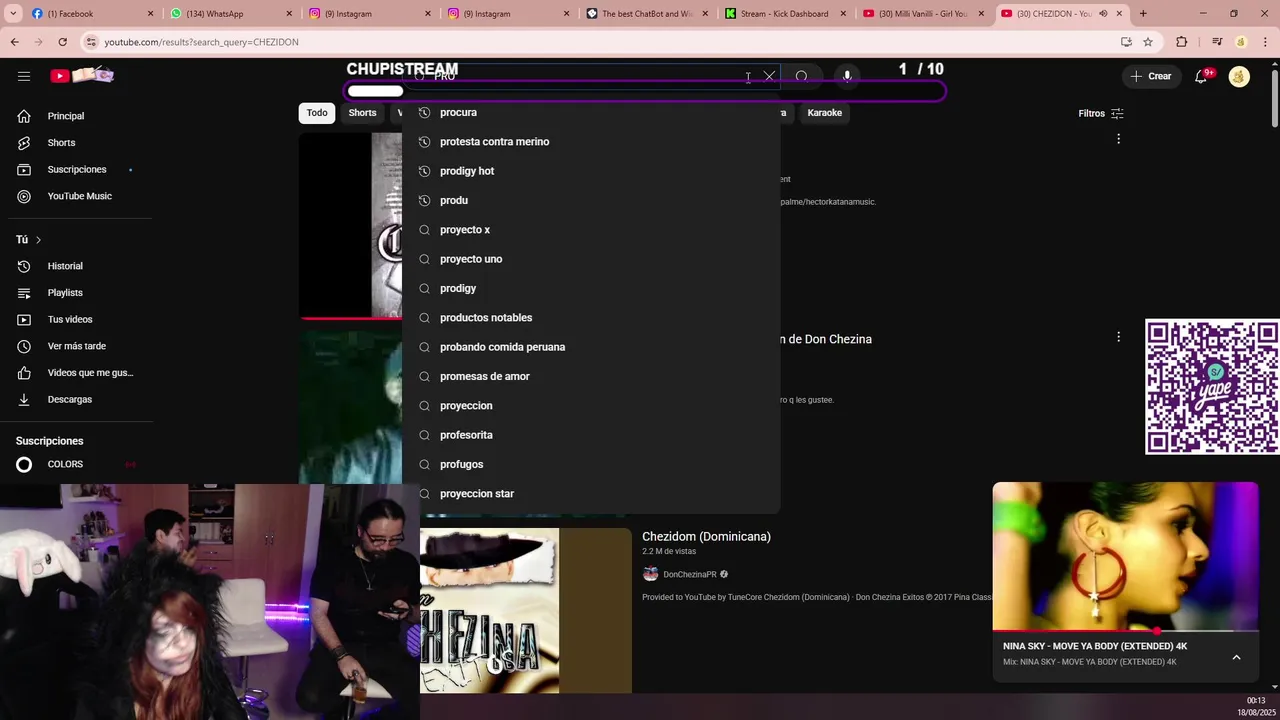
Task: Choose suggestion 'prodigy hot'
Action: [591, 171]
